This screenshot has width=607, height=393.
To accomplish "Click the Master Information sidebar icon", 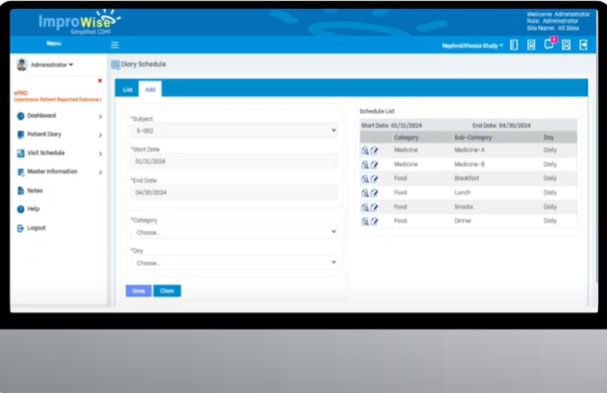I will coord(21,172).
